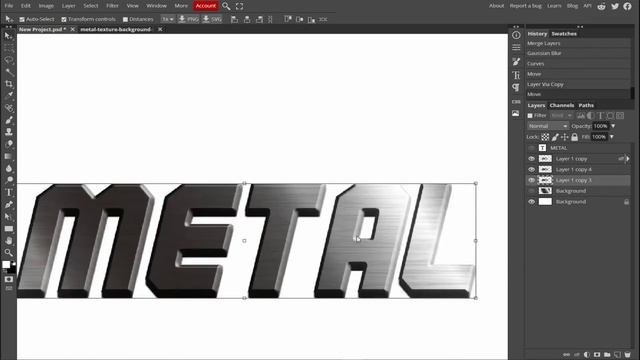Select the Crop tool
The image size is (640, 360).
point(9,84)
